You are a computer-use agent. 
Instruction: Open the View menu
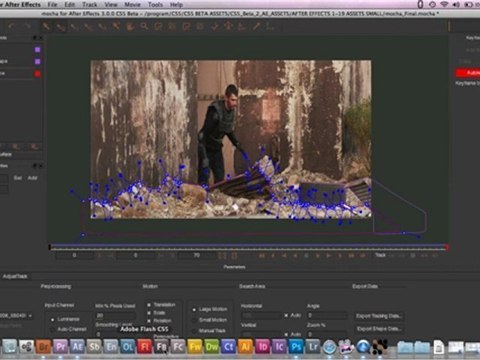pos(111,5)
